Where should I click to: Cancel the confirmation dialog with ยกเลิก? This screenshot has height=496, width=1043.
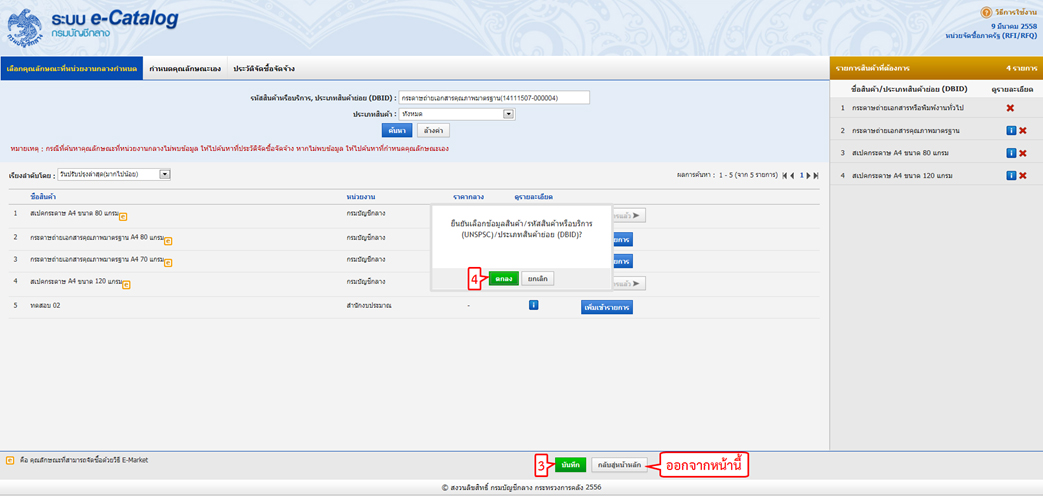(537, 279)
